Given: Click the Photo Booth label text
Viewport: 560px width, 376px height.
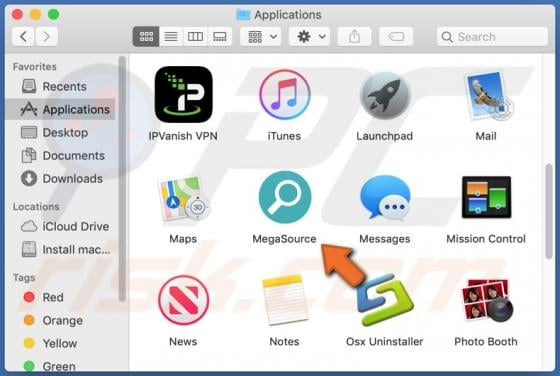Looking at the screenshot, I should (486, 341).
